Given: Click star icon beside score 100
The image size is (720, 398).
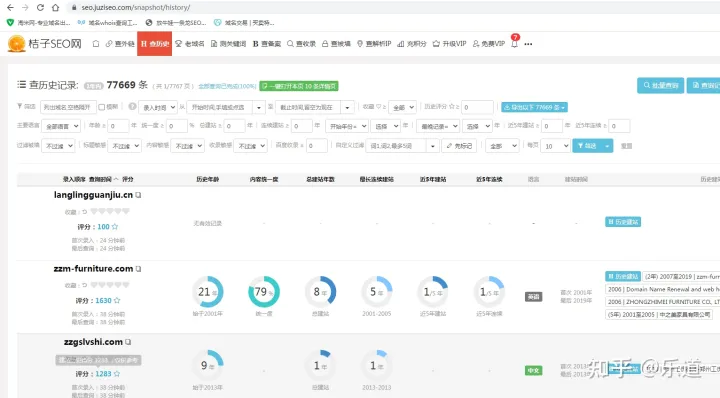Looking at the screenshot, I should click(x=115, y=226).
